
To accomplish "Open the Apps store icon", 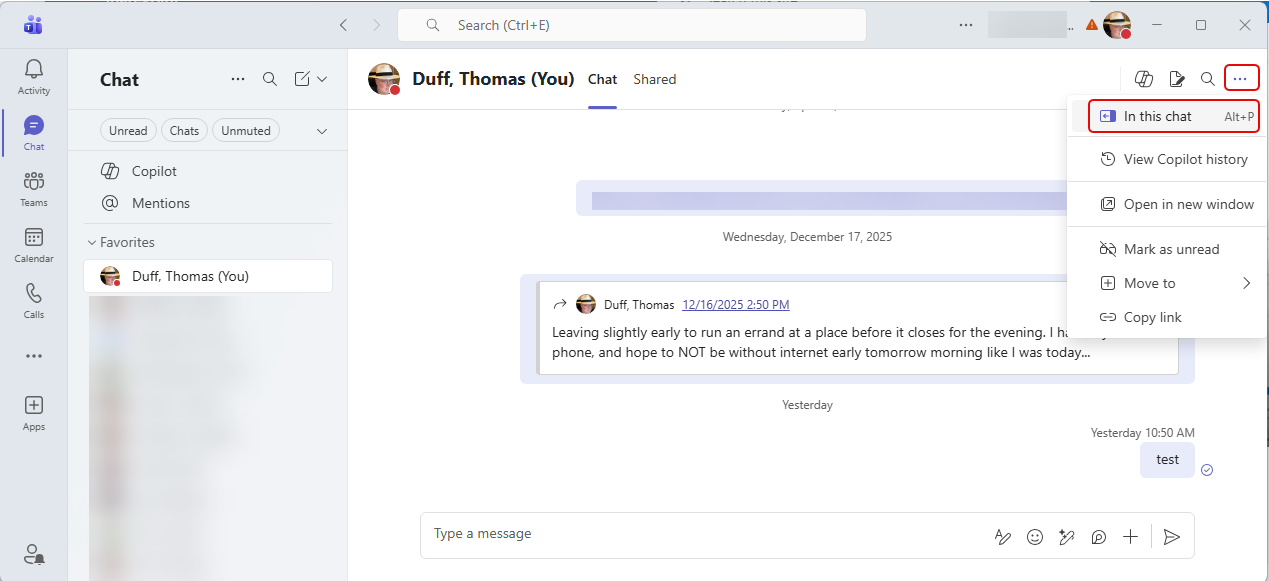I will coord(34,412).
